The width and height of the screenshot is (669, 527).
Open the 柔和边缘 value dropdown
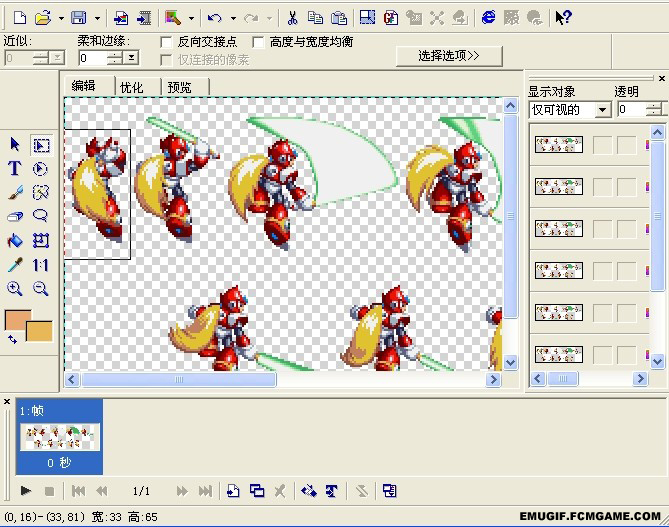[132, 58]
